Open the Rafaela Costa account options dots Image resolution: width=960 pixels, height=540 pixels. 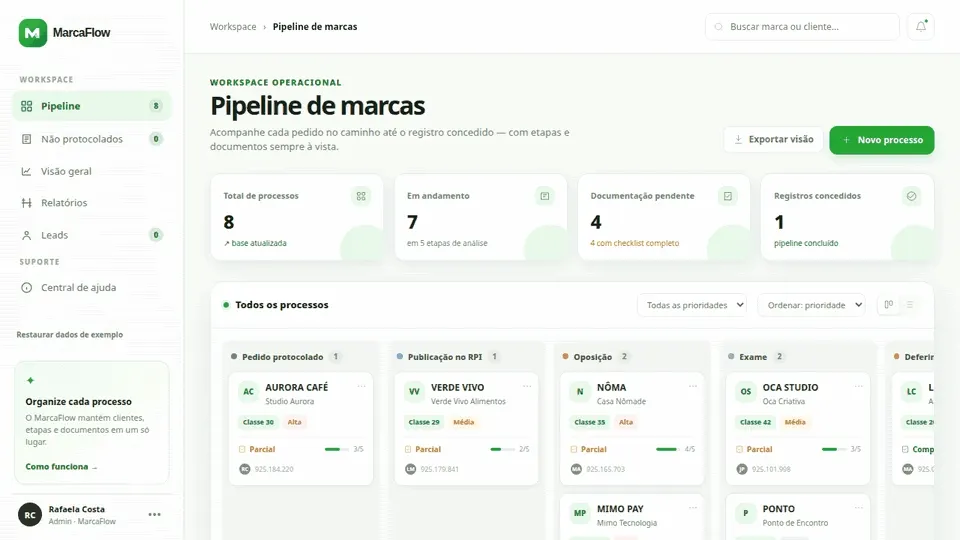[x=154, y=515]
